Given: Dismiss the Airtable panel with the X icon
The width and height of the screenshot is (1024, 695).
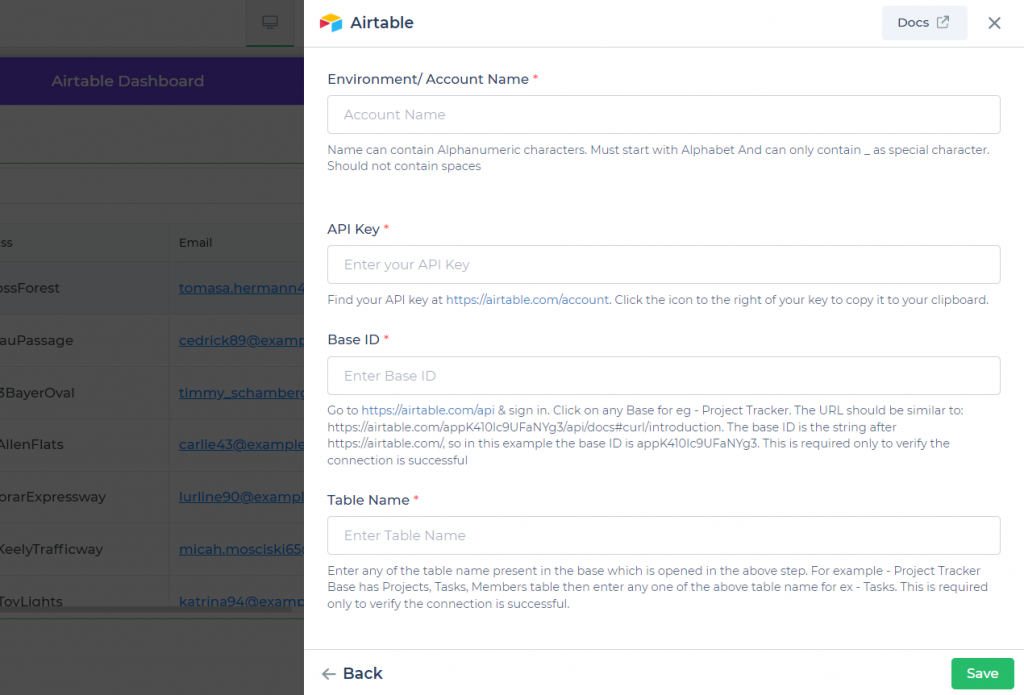Looking at the screenshot, I should tap(994, 22).
